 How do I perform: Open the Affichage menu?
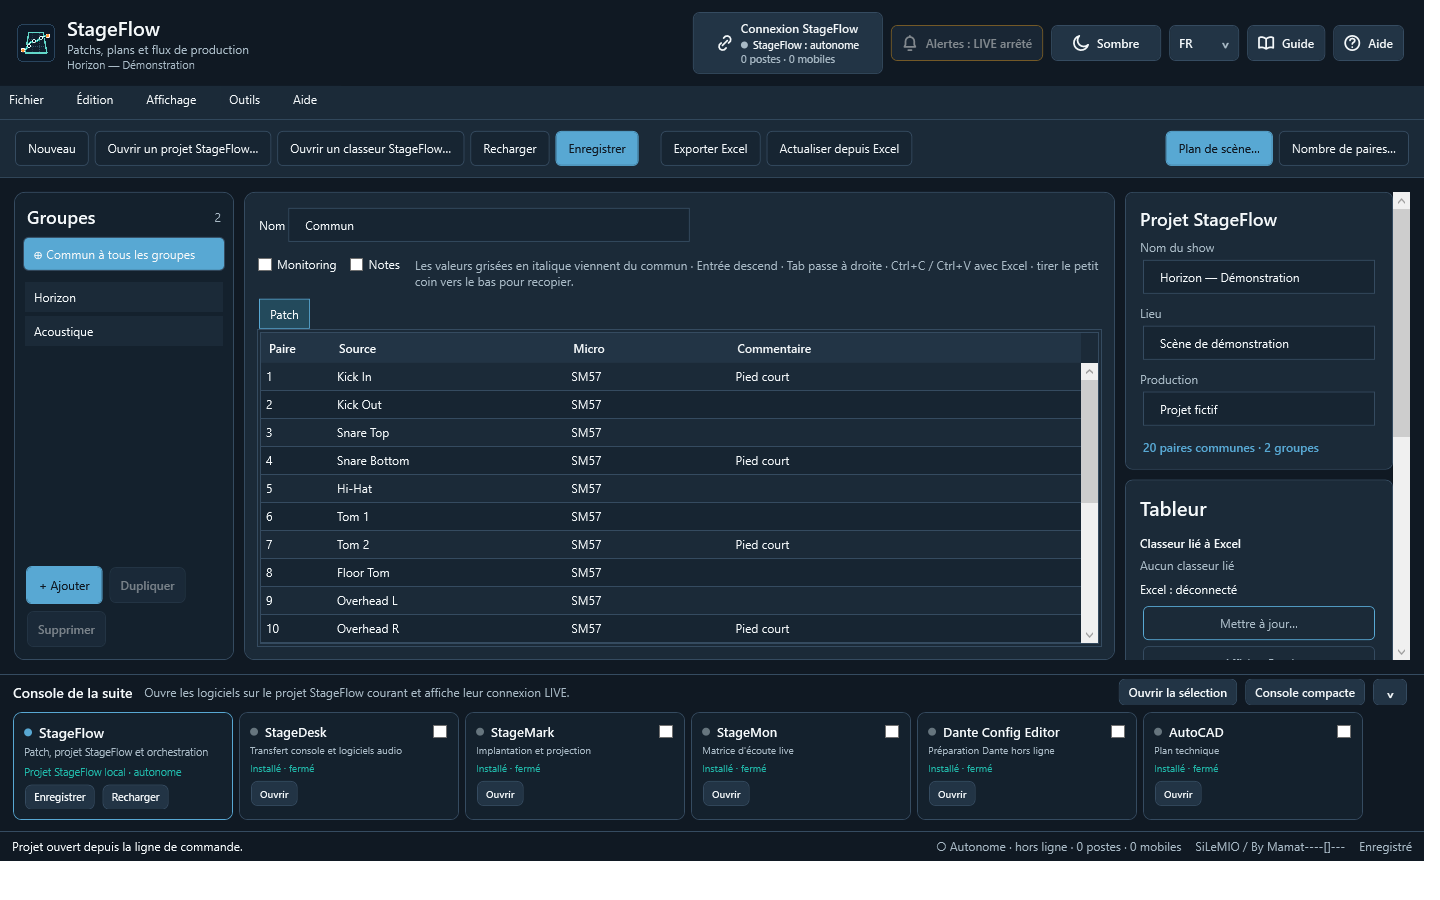tap(171, 100)
